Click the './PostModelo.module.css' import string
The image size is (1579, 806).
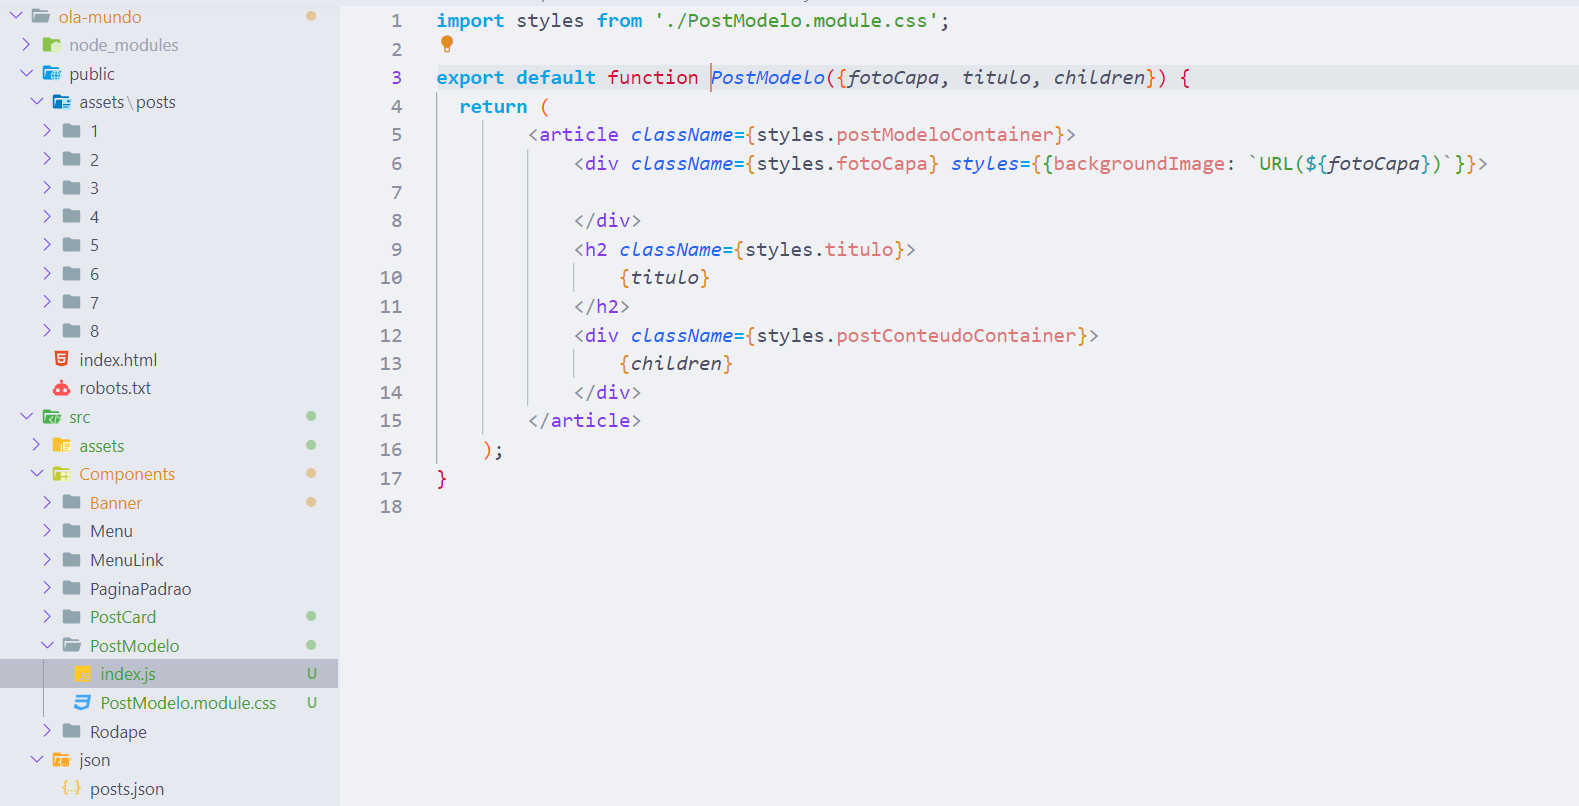796,21
